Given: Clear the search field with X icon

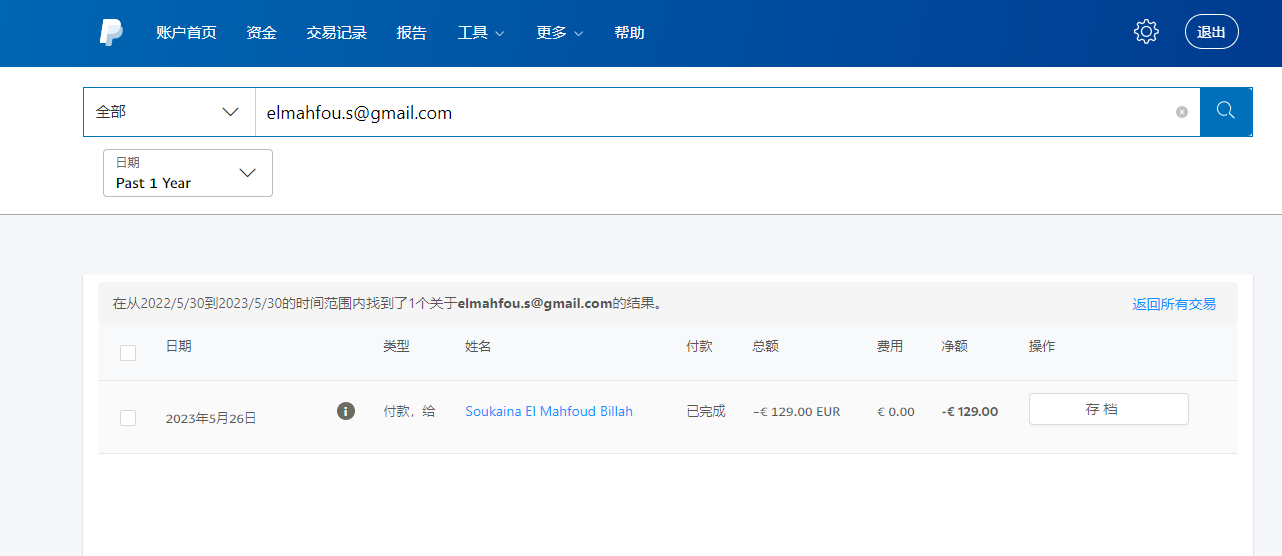Looking at the screenshot, I should point(1182,112).
